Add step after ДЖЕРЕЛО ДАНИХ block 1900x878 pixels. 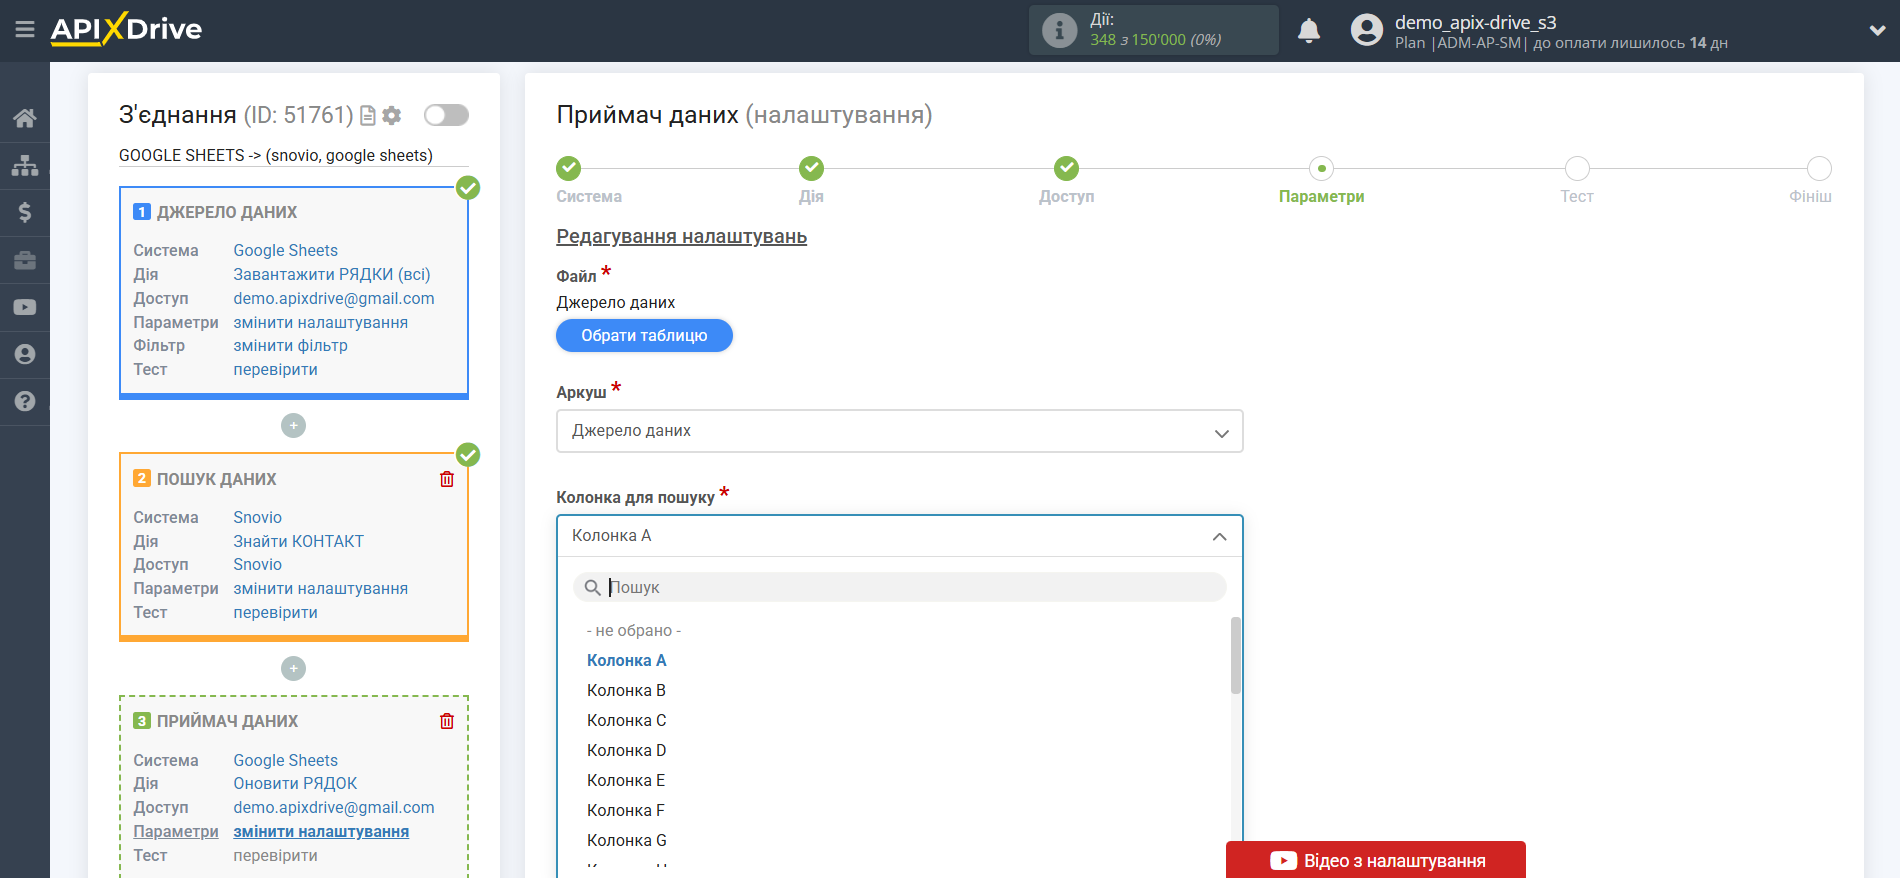tap(293, 425)
